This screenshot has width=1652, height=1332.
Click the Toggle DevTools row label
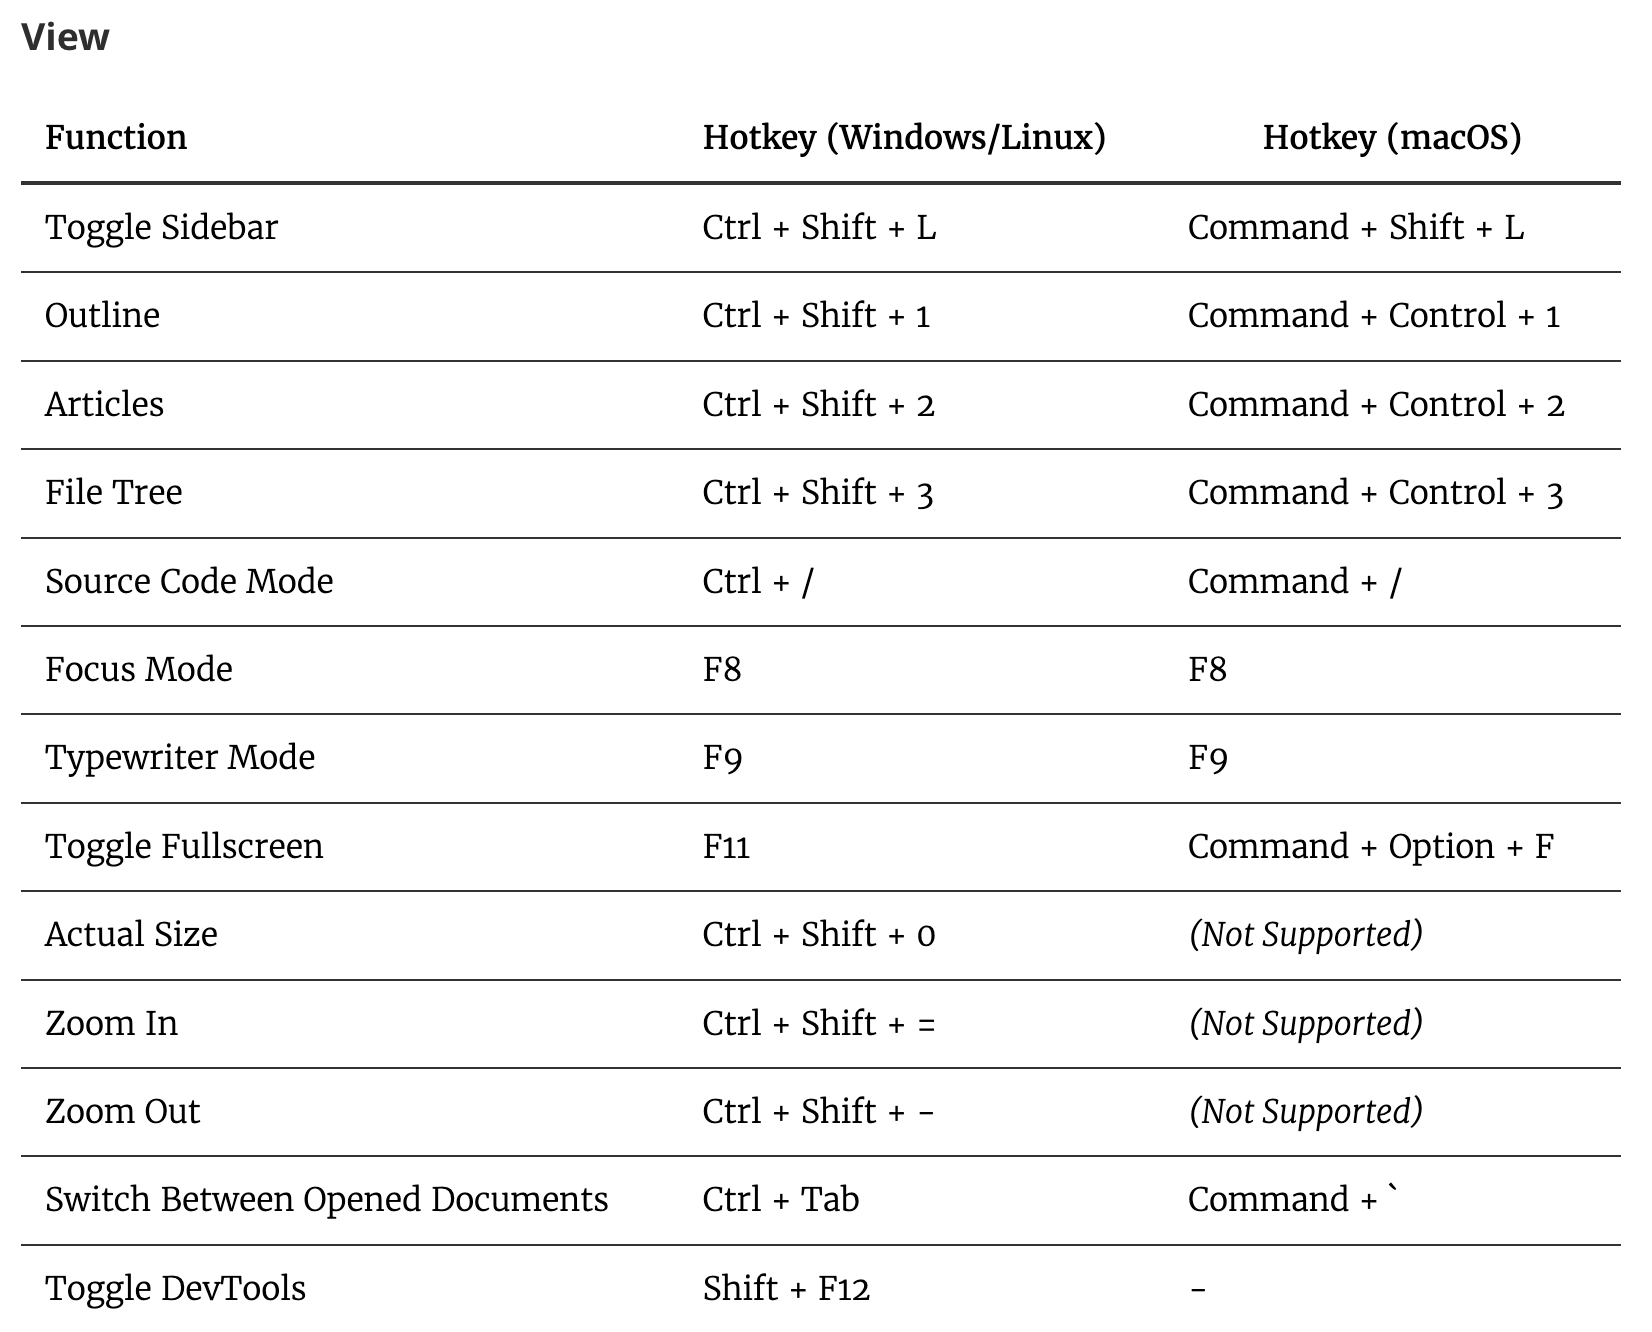(x=175, y=1288)
